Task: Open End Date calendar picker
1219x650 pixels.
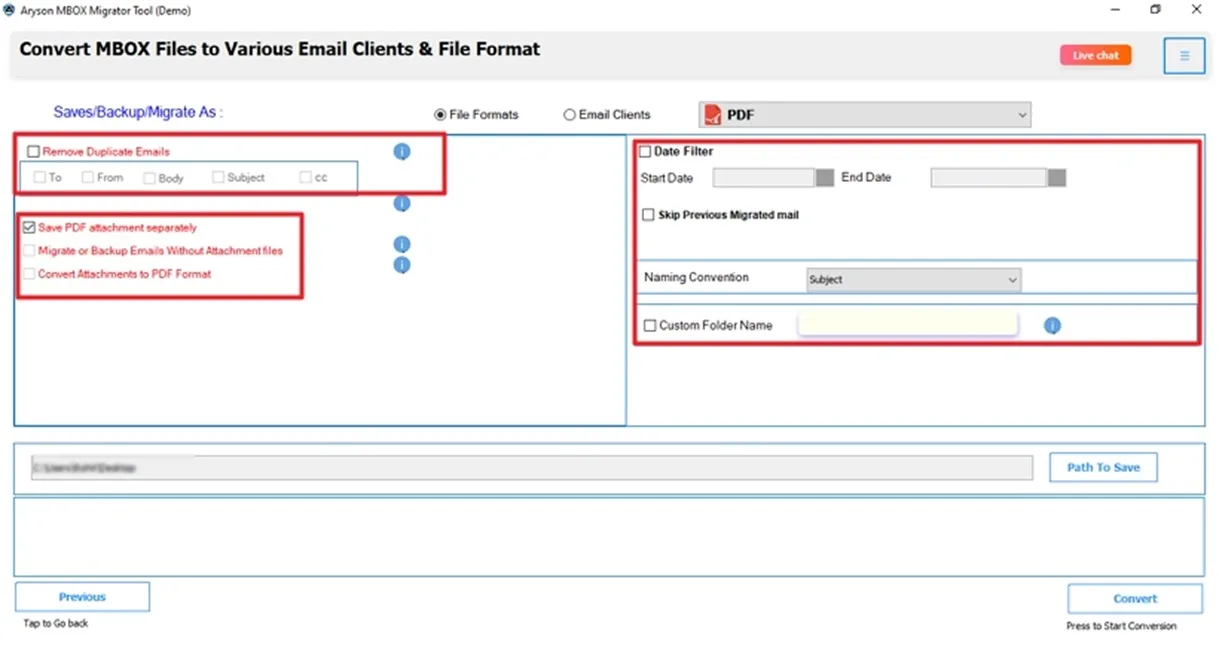Action: [x=1057, y=178]
